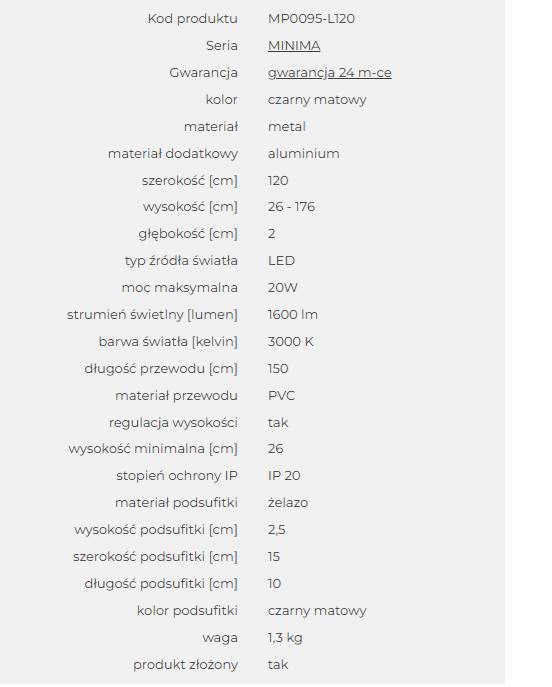Click the 'IP 20' protection value
The height and width of the screenshot is (687, 552).
284,476
